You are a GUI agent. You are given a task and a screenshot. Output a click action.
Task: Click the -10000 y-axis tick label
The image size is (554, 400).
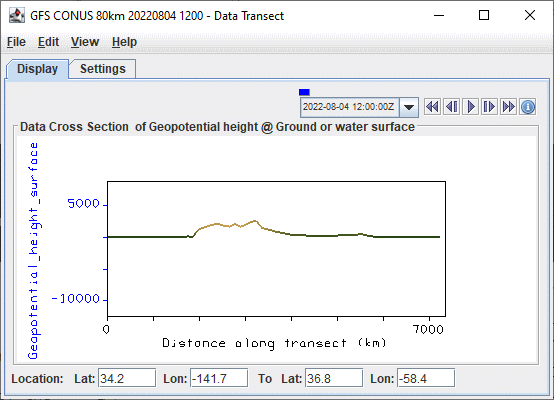[x=76, y=299]
